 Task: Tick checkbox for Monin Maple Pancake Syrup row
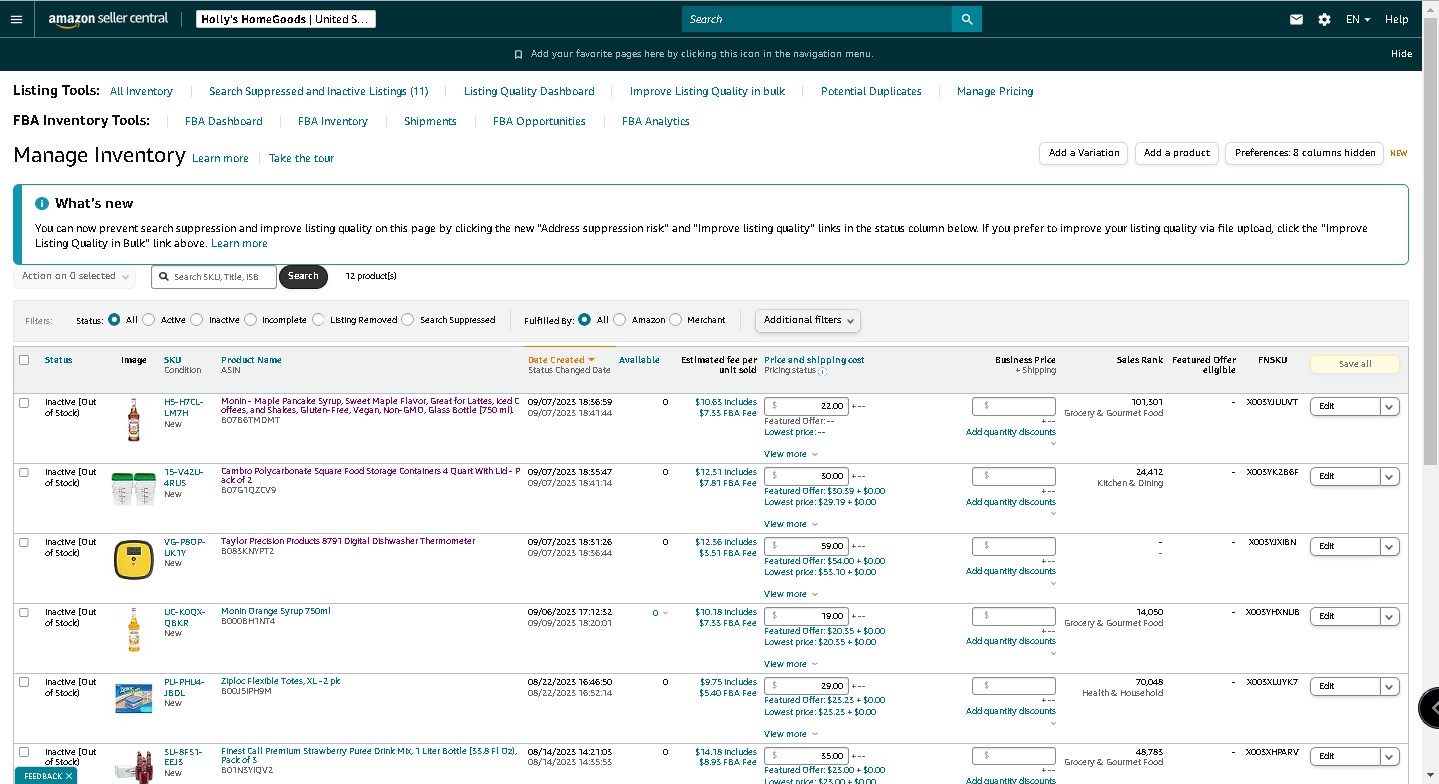[x=24, y=402]
